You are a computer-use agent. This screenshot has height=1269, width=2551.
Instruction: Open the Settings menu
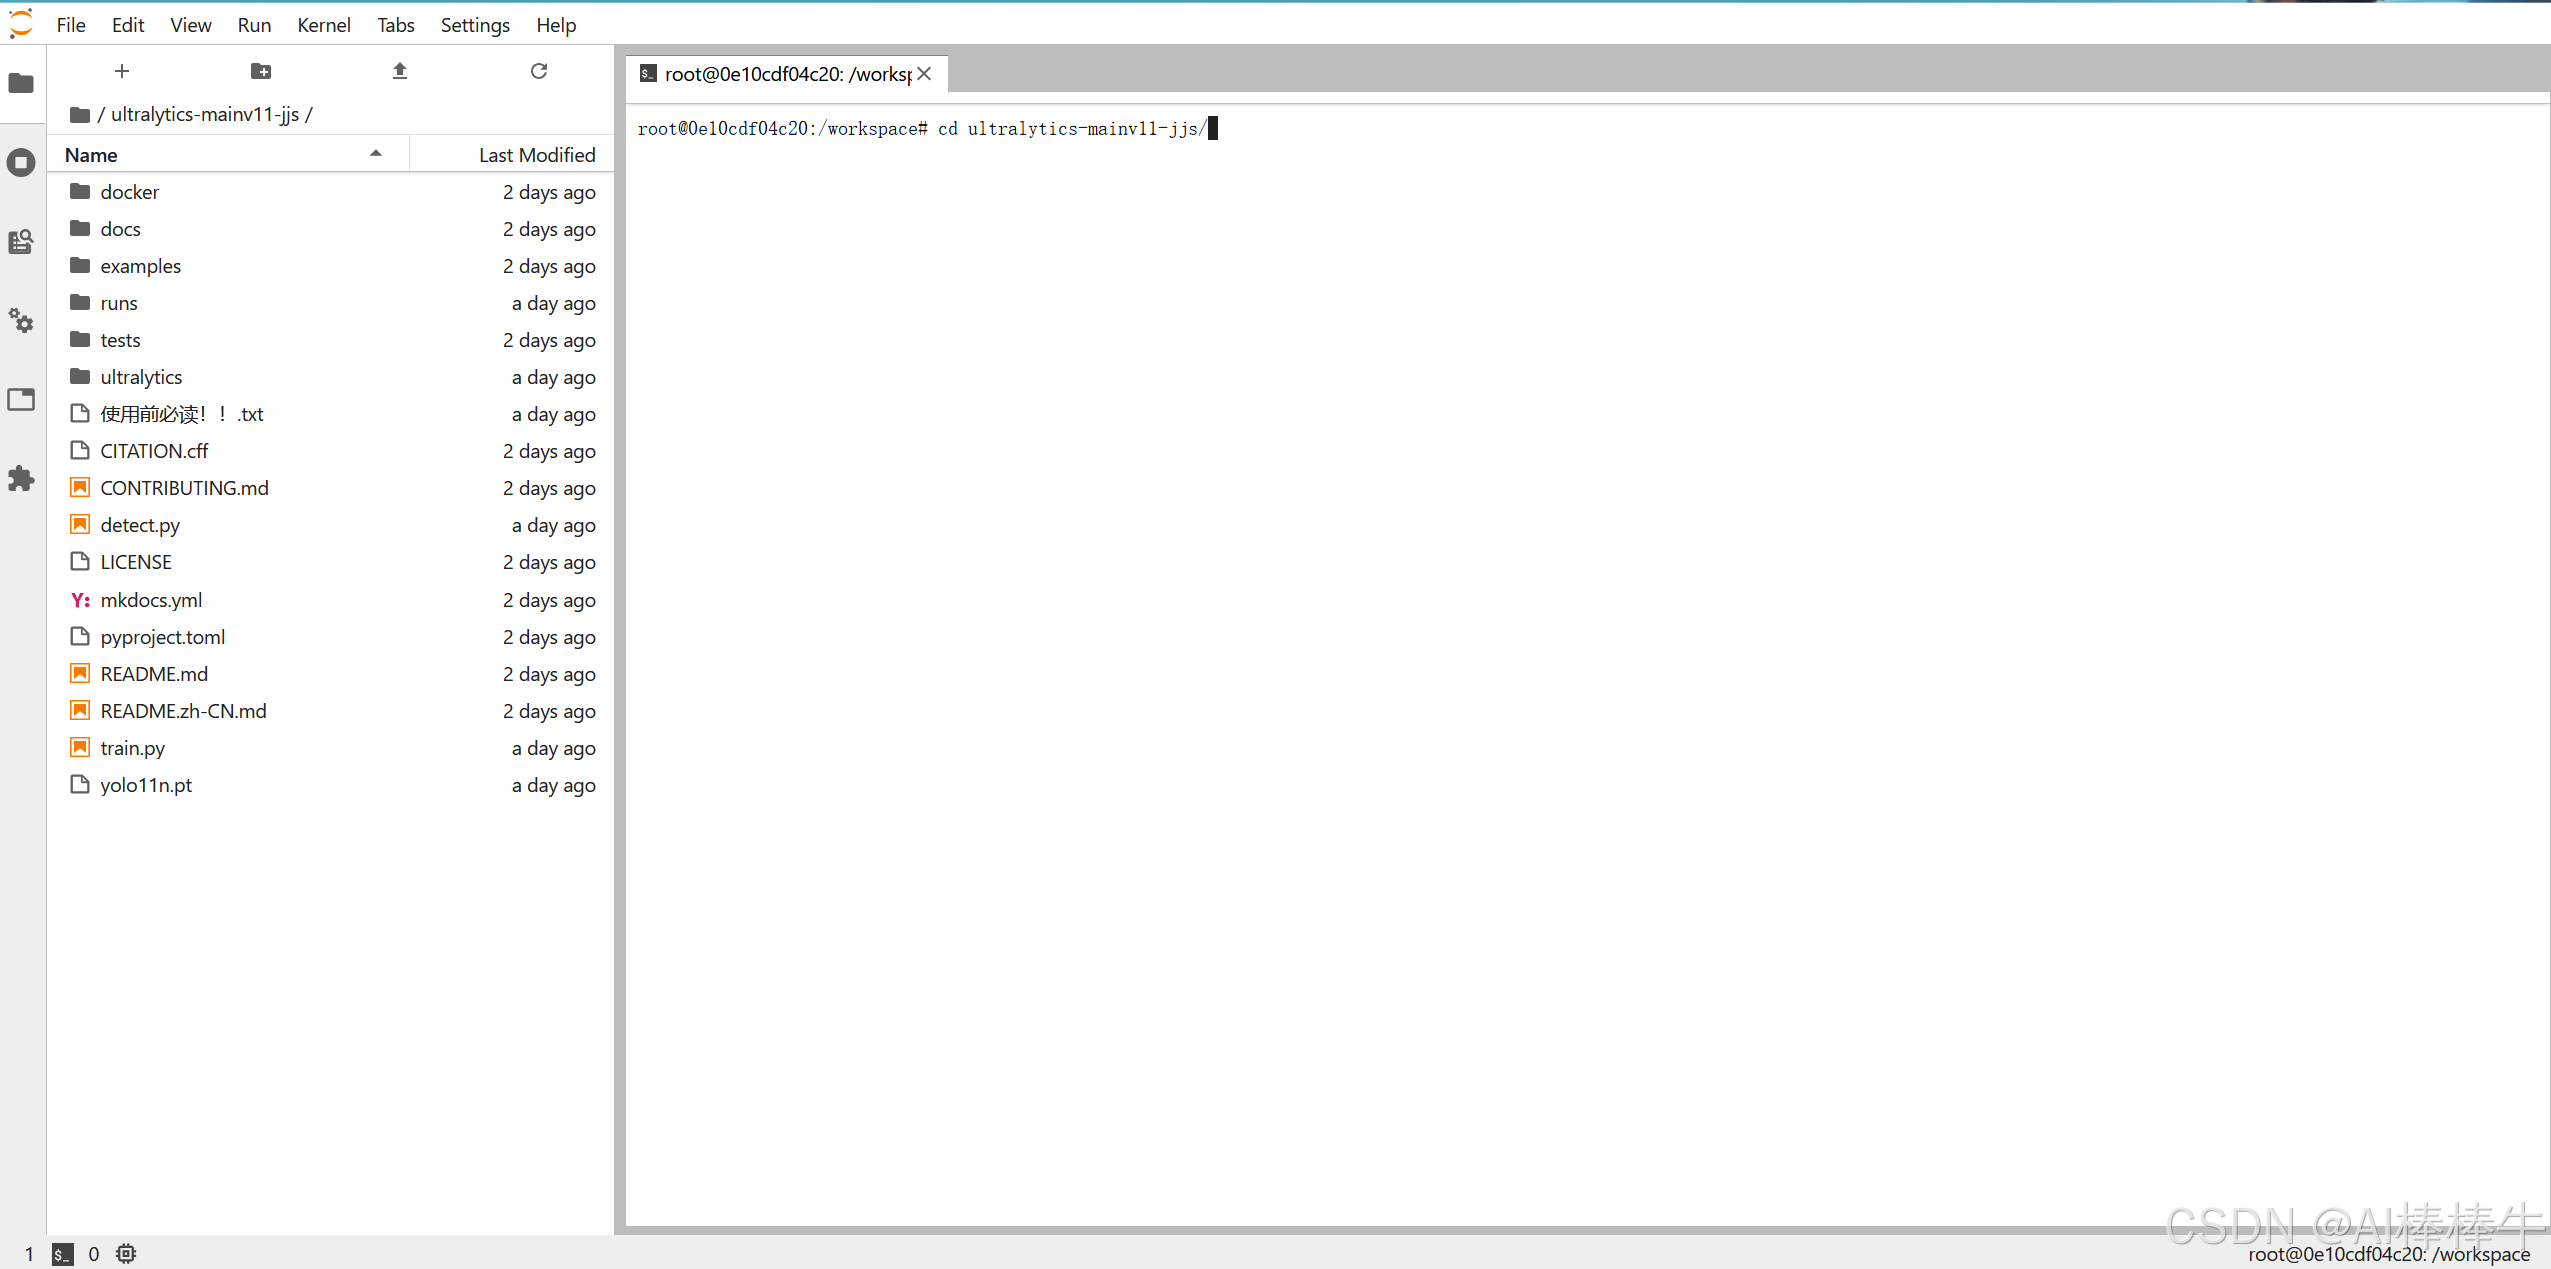tap(475, 25)
